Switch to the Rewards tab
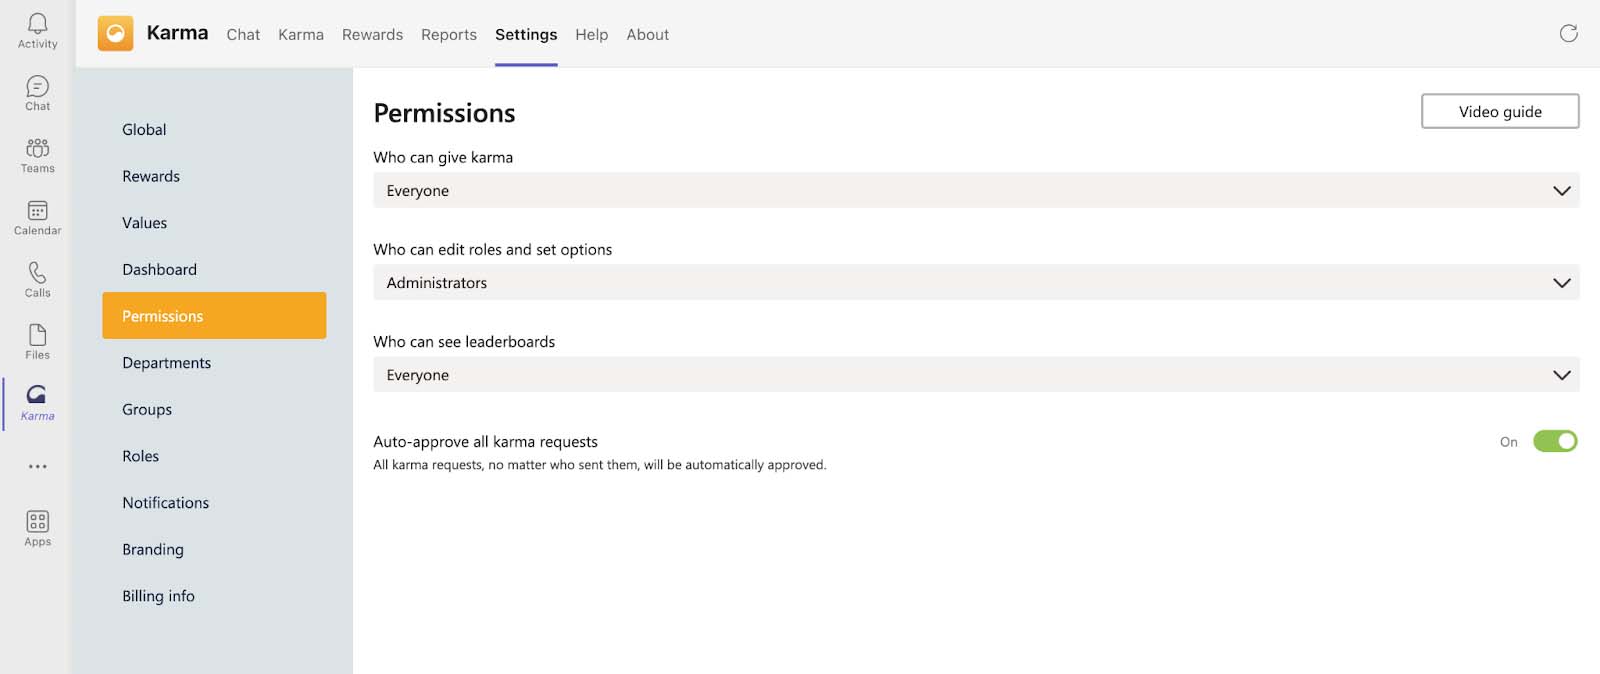The image size is (1600, 674). click(372, 34)
